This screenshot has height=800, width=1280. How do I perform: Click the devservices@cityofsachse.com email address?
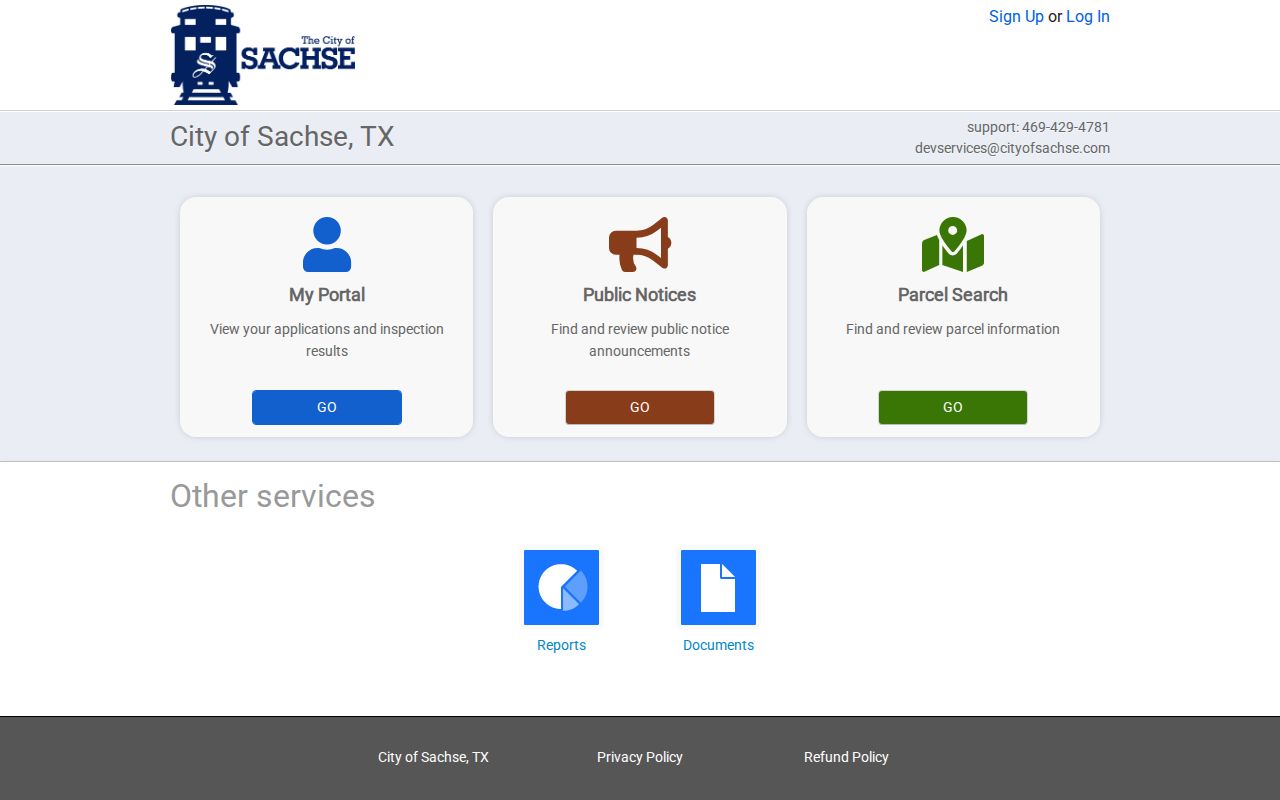(x=1012, y=148)
